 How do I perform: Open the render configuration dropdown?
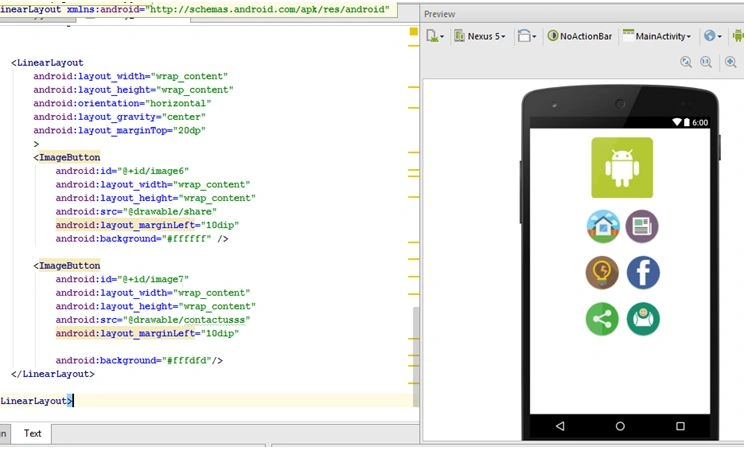[x=435, y=36]
